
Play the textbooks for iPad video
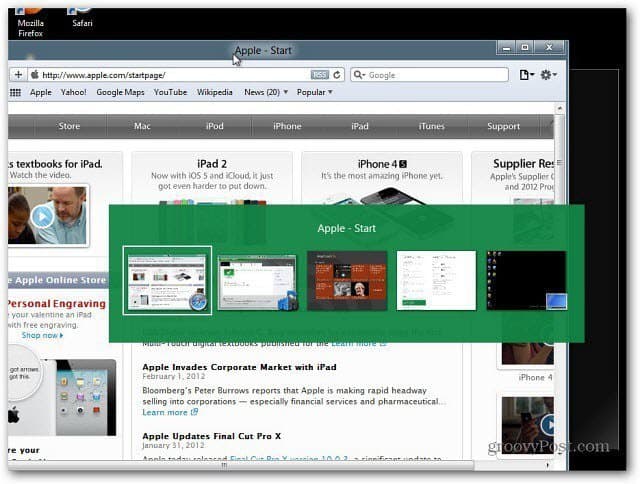click(x=42, y=216)
